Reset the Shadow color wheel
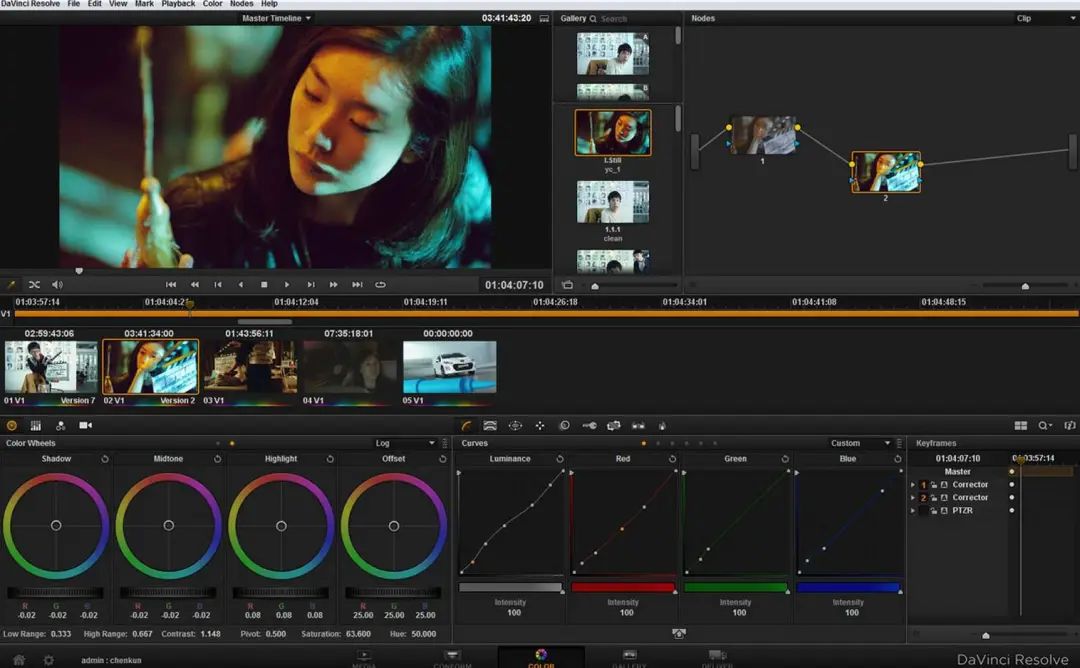 click(104, 459)
